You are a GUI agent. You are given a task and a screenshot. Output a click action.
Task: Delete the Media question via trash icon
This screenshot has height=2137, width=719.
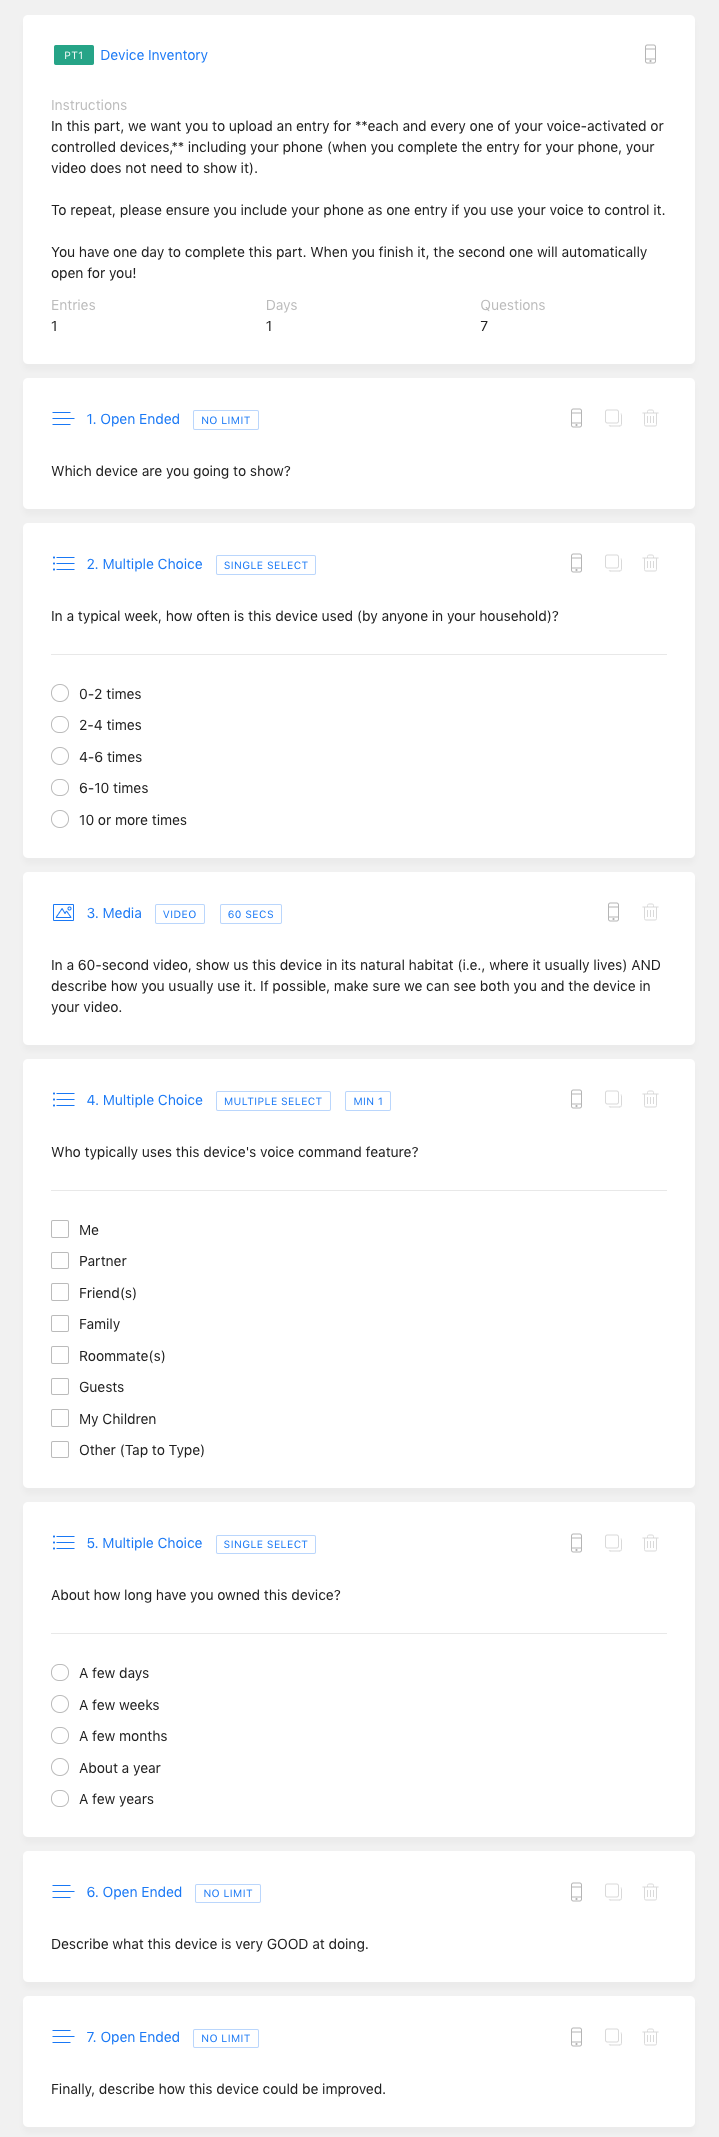pyautogui.click(x=650, y=912)
